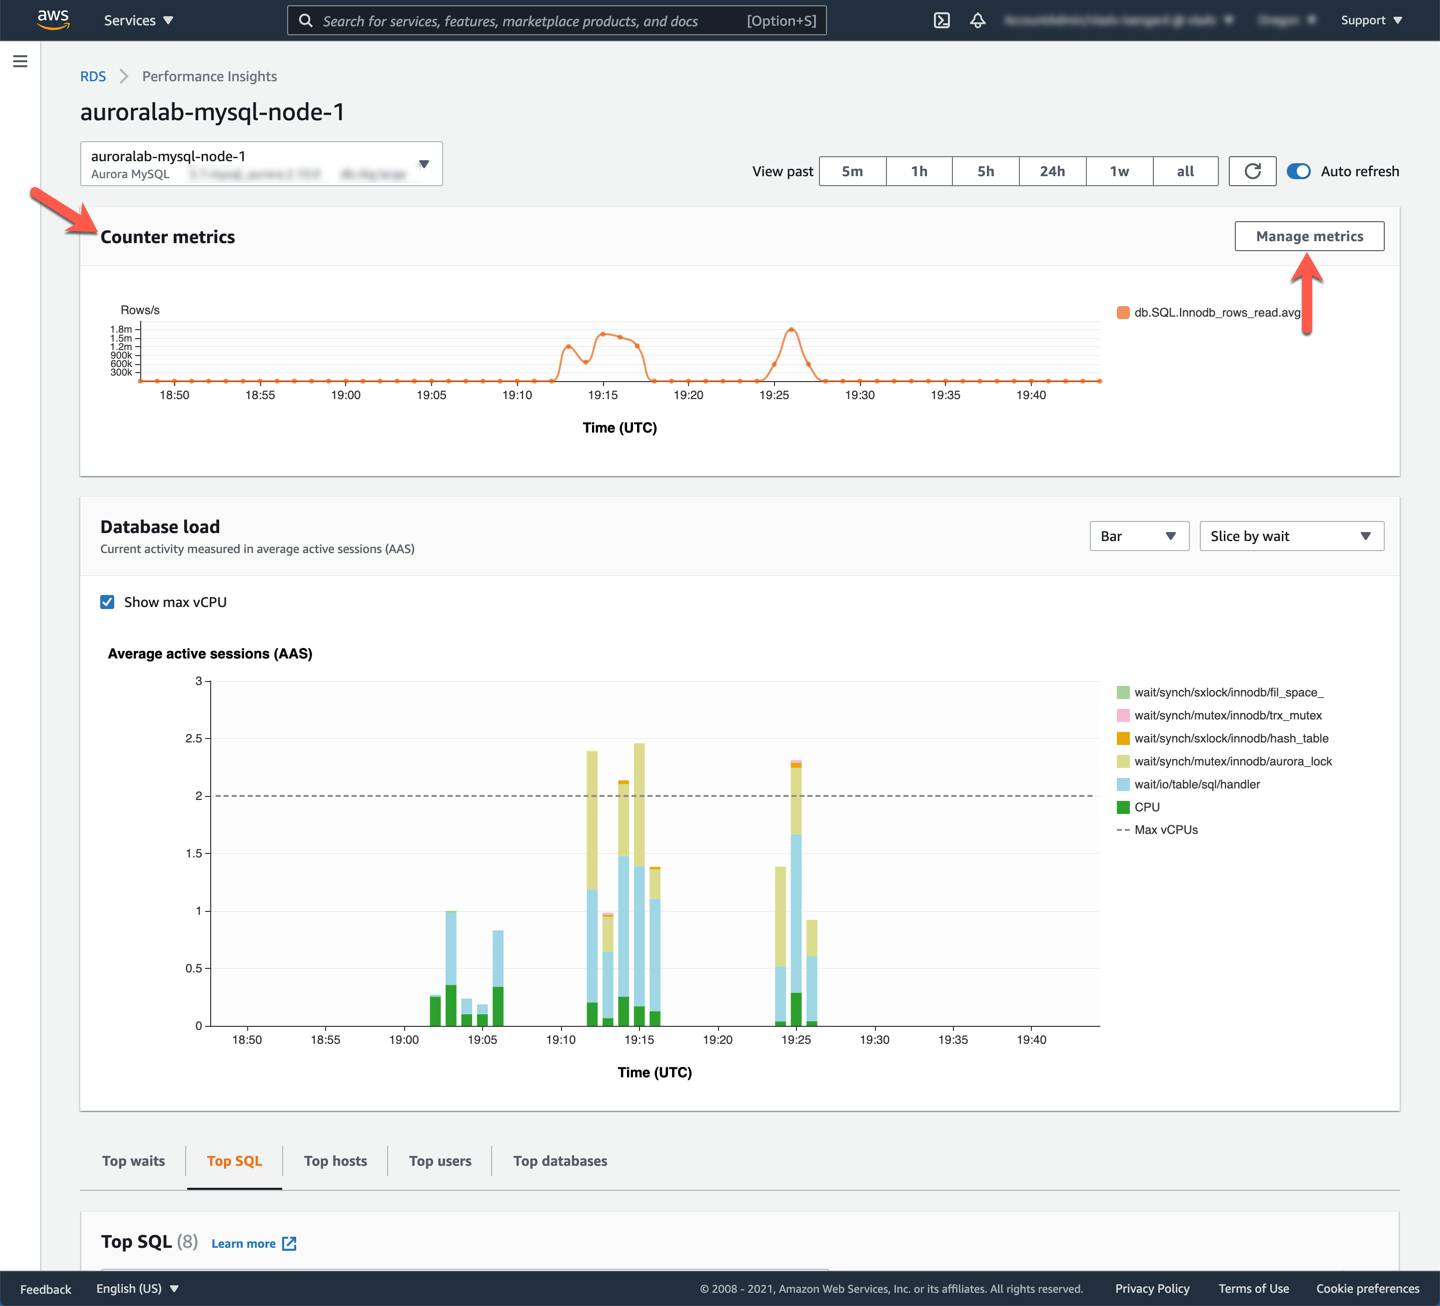
Task: Open the hamburger side navigation menu
Action: pos(20,62)
